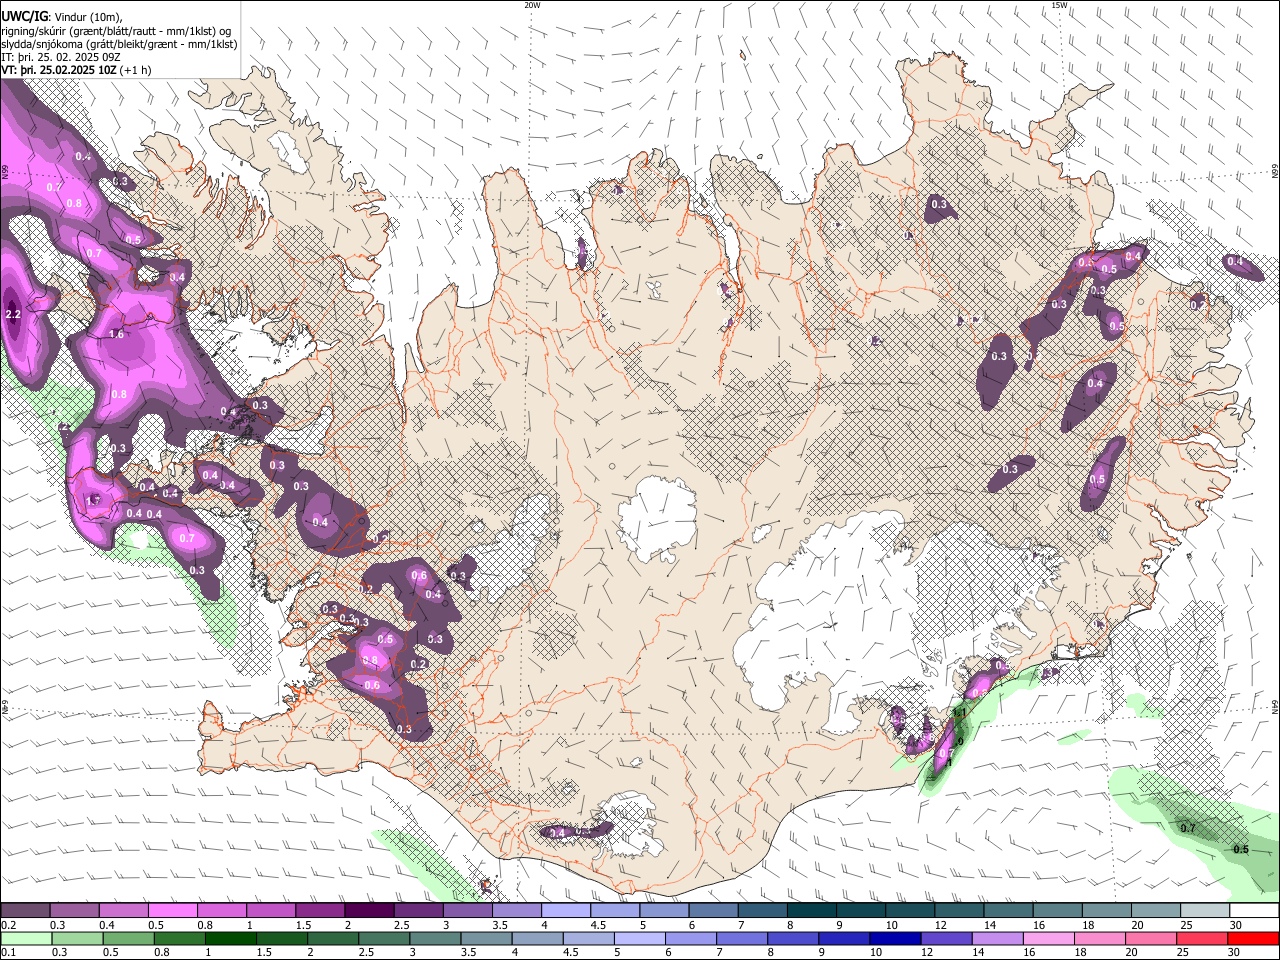Click the 15W longitude label
The image size is (1280, 960).
1059,5
